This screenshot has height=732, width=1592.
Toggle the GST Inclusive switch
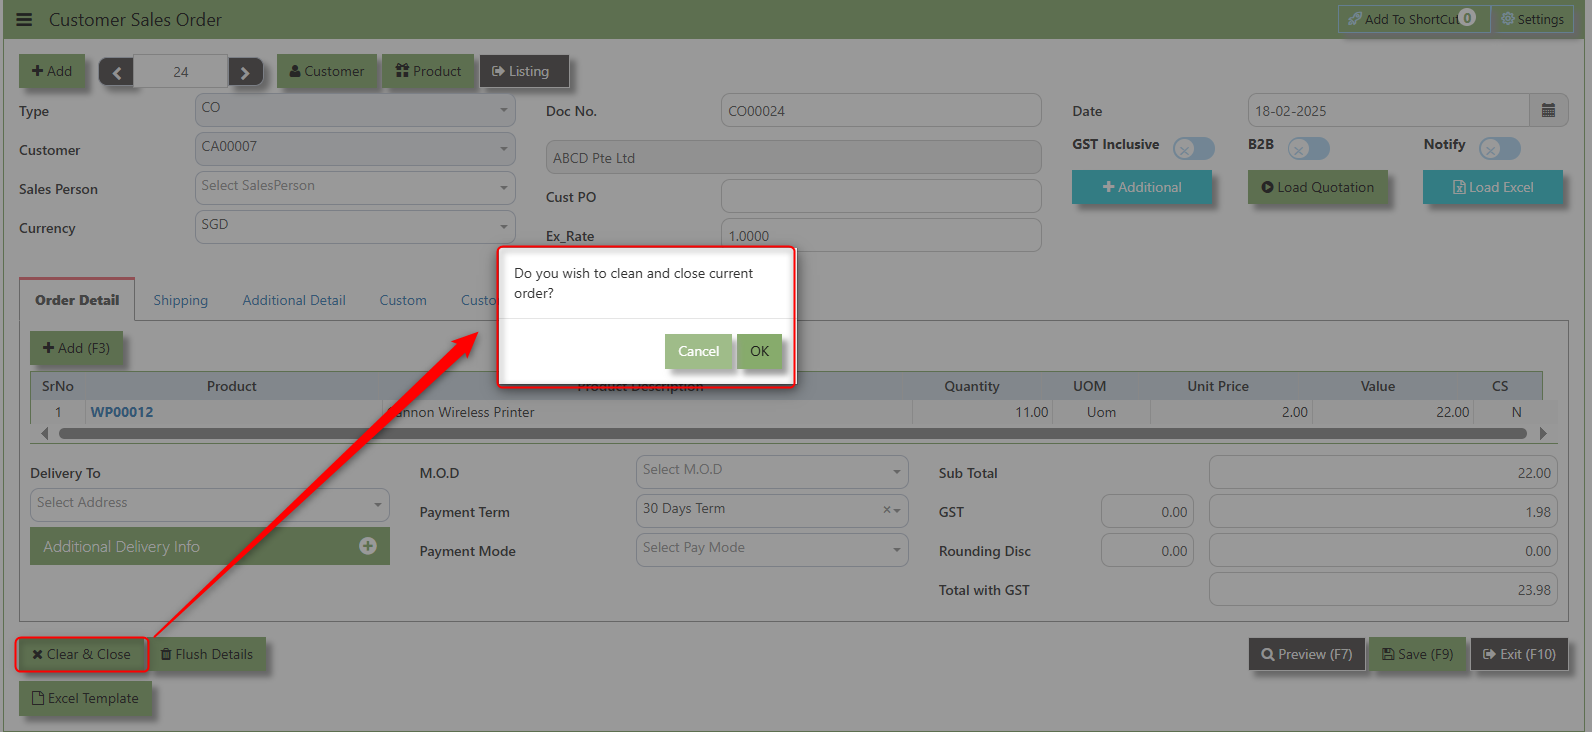click(x=1193, y=149)
